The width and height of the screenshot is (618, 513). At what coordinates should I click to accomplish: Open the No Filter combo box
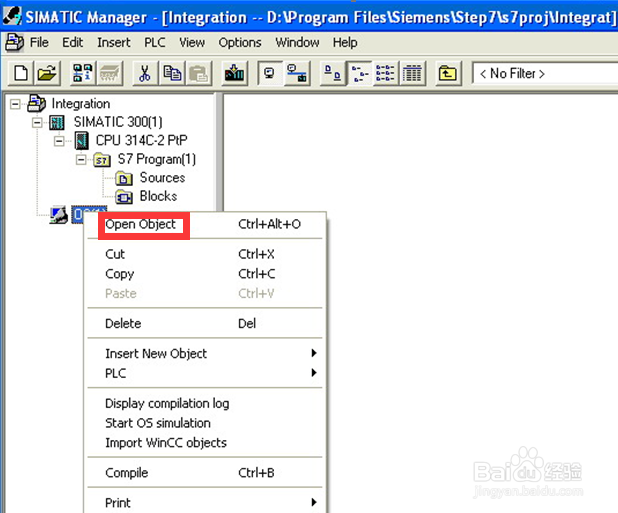(x=545, y=73)
